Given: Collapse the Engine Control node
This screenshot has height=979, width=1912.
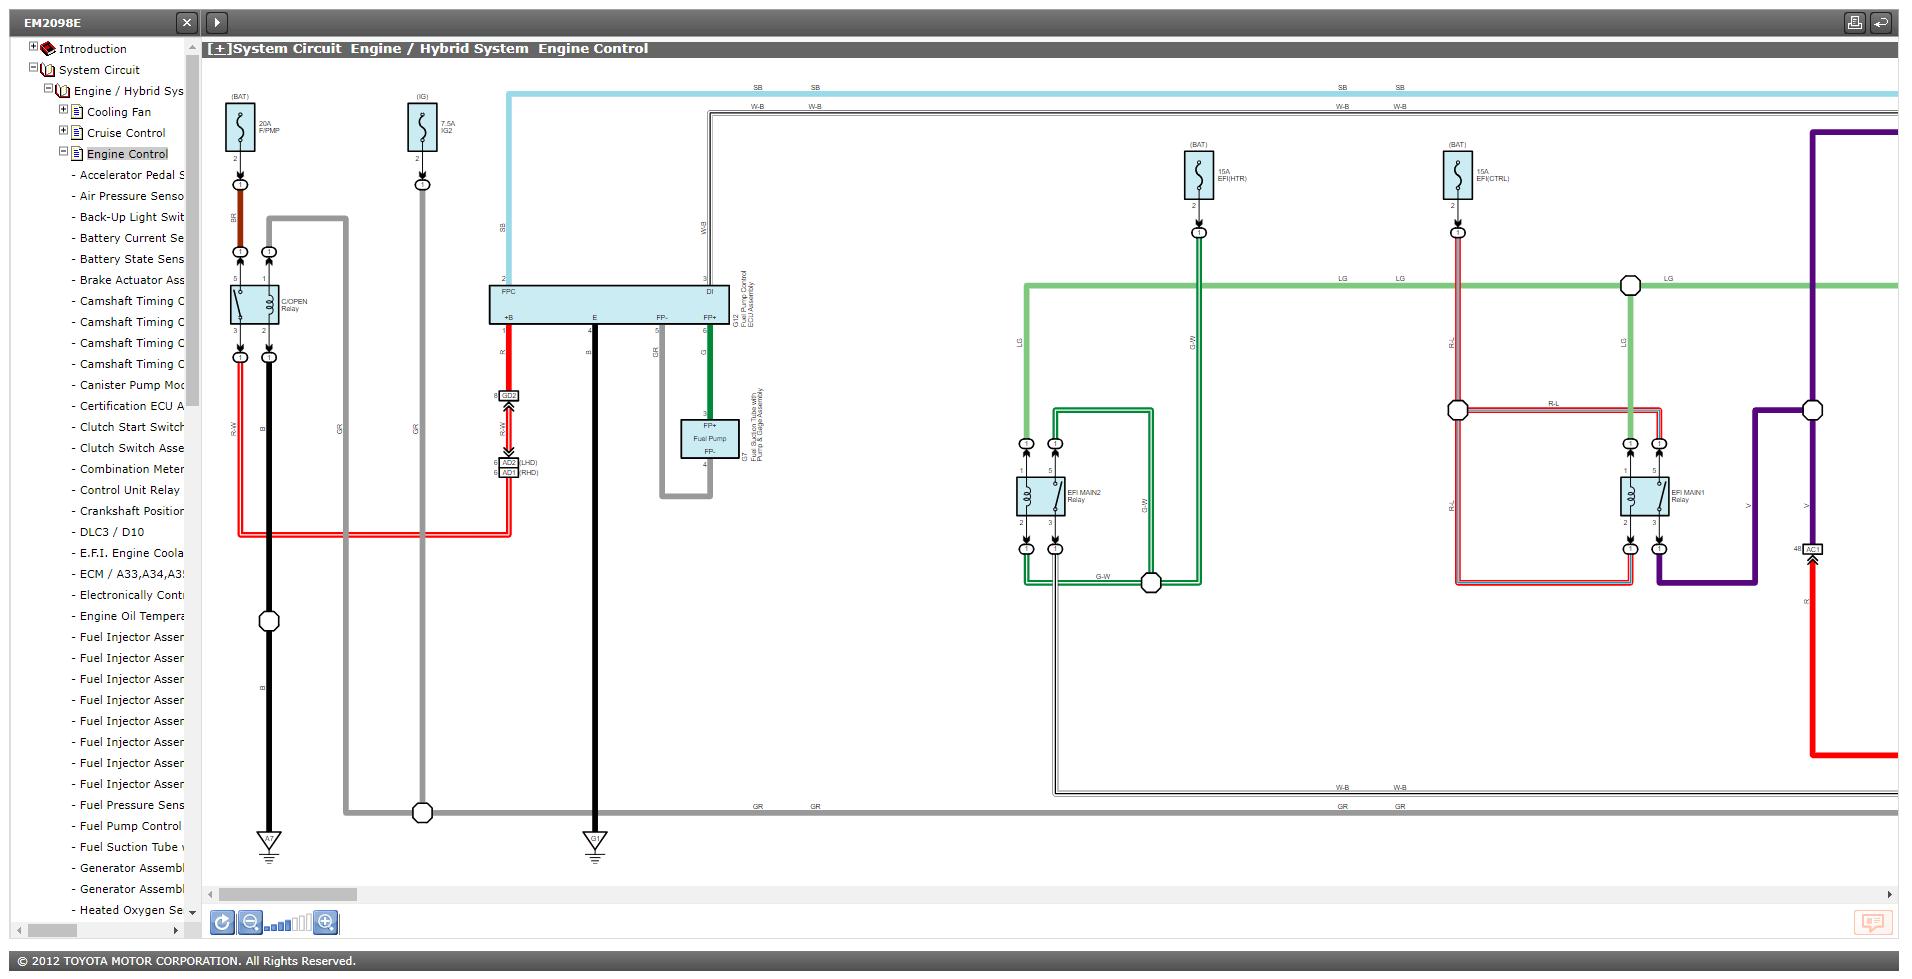Looking at the screenshot, I should coord(63,152).
